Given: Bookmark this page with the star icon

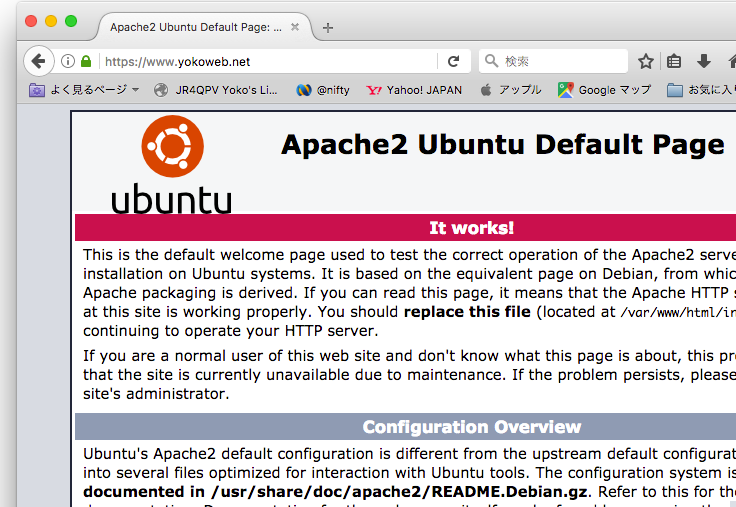Looking at the screenshot, I should tap(645, 61).
